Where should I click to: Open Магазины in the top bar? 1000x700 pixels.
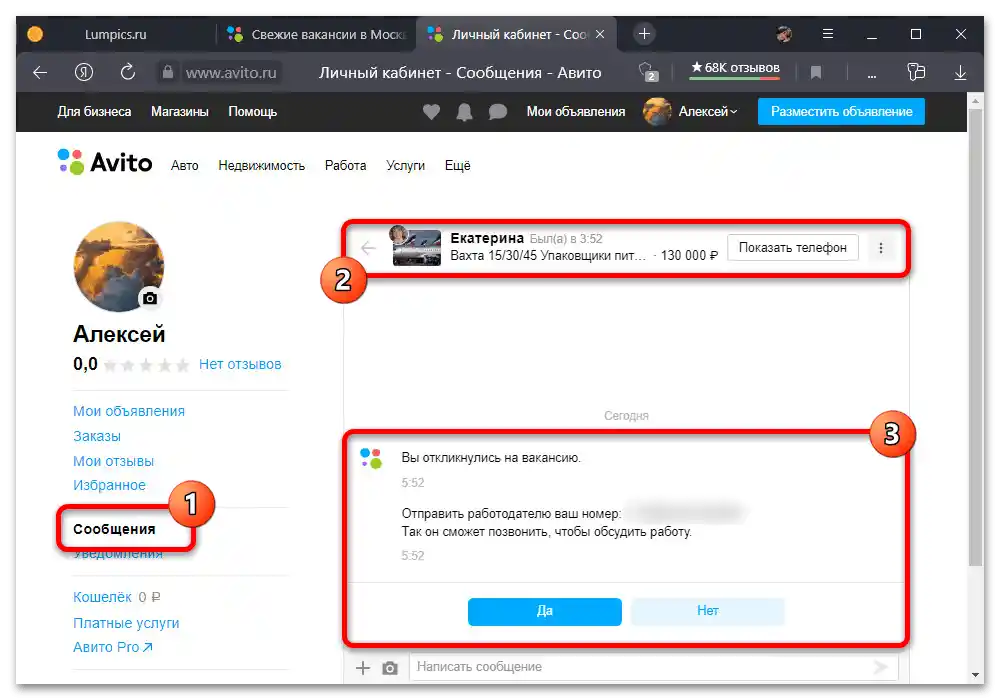click(x=180, y=112)
